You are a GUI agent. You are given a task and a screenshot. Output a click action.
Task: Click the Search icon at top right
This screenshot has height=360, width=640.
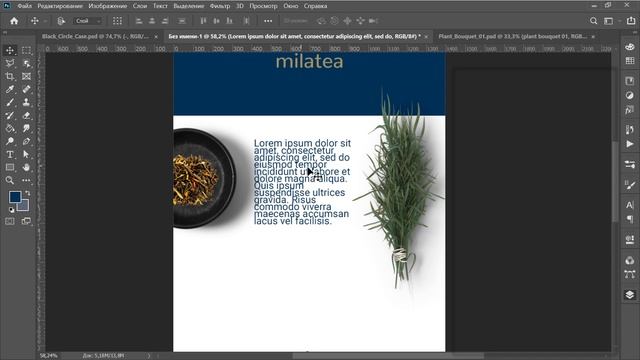[x=593, y=21]
